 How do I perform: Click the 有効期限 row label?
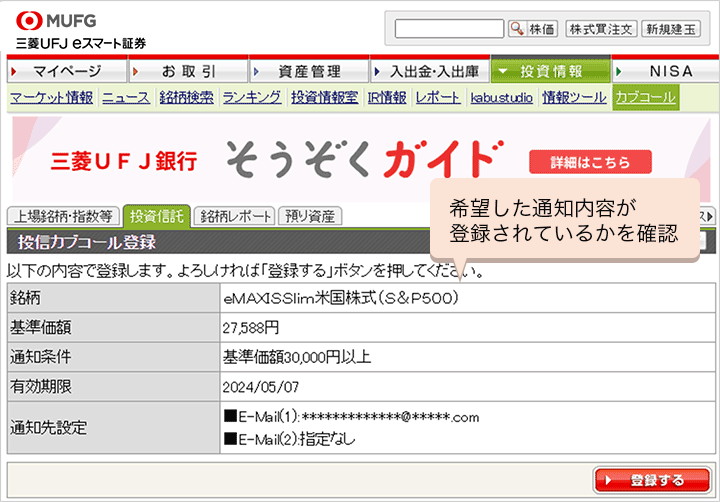coord(41,387)
